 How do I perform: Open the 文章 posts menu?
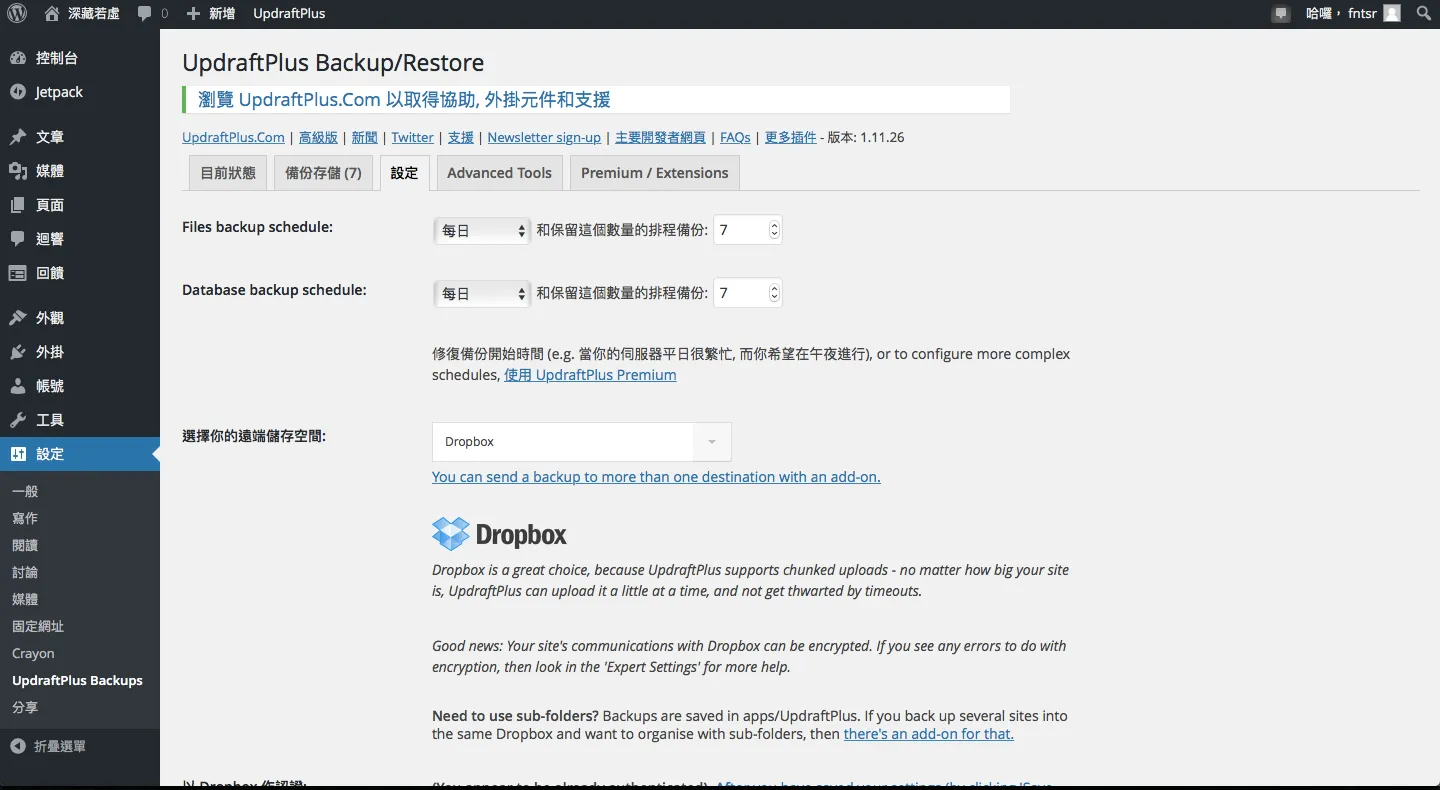click(x=49, y=137)
